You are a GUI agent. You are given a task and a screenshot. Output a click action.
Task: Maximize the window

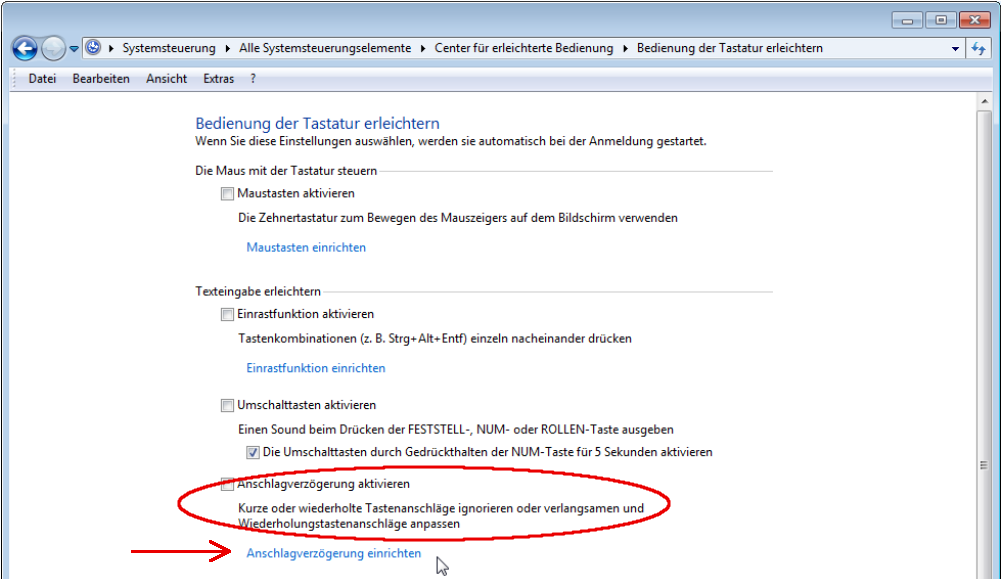[941, 20]
